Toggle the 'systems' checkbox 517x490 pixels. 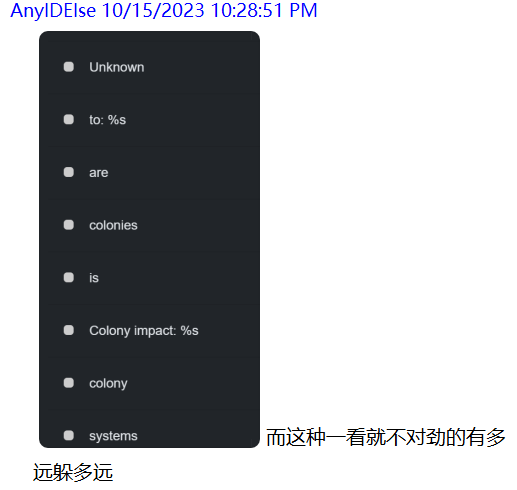(x=69, y=435)
